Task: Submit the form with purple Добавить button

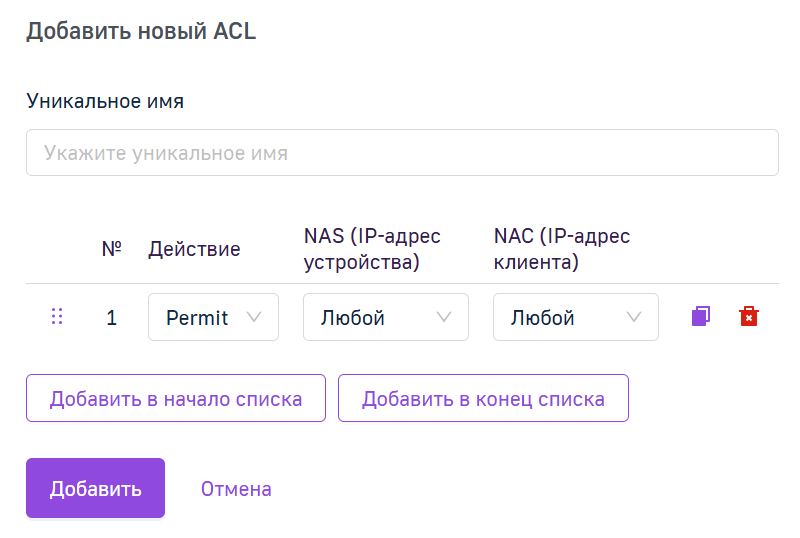Action: click(x=95, y=488)
